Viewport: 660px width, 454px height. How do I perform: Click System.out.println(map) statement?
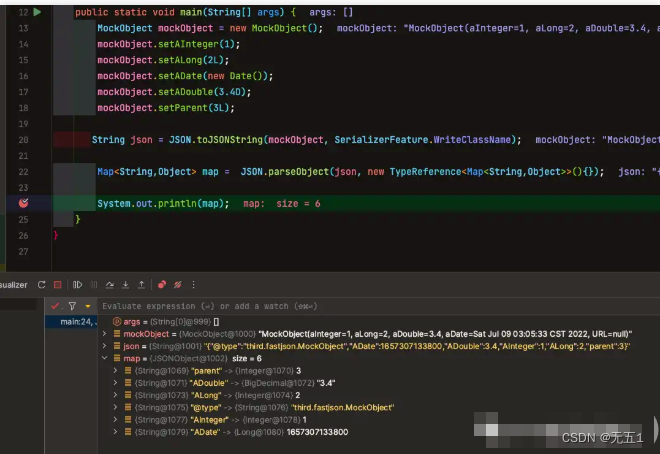(163, 204)
